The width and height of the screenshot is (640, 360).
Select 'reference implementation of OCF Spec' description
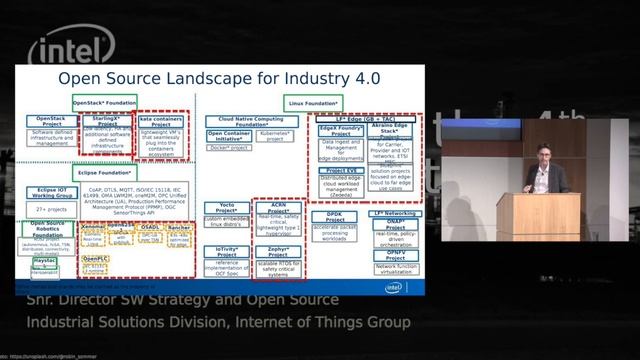(227, 268)
